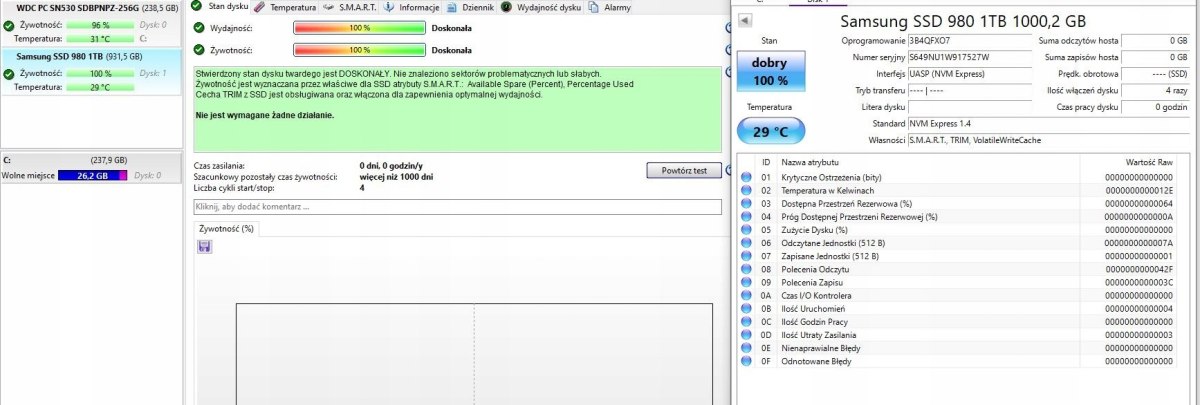The width and height of the screenshot is (1200, 405).
Task: Select the Samsung SSD 980 1TB disk entry
Action: (90, 72)
